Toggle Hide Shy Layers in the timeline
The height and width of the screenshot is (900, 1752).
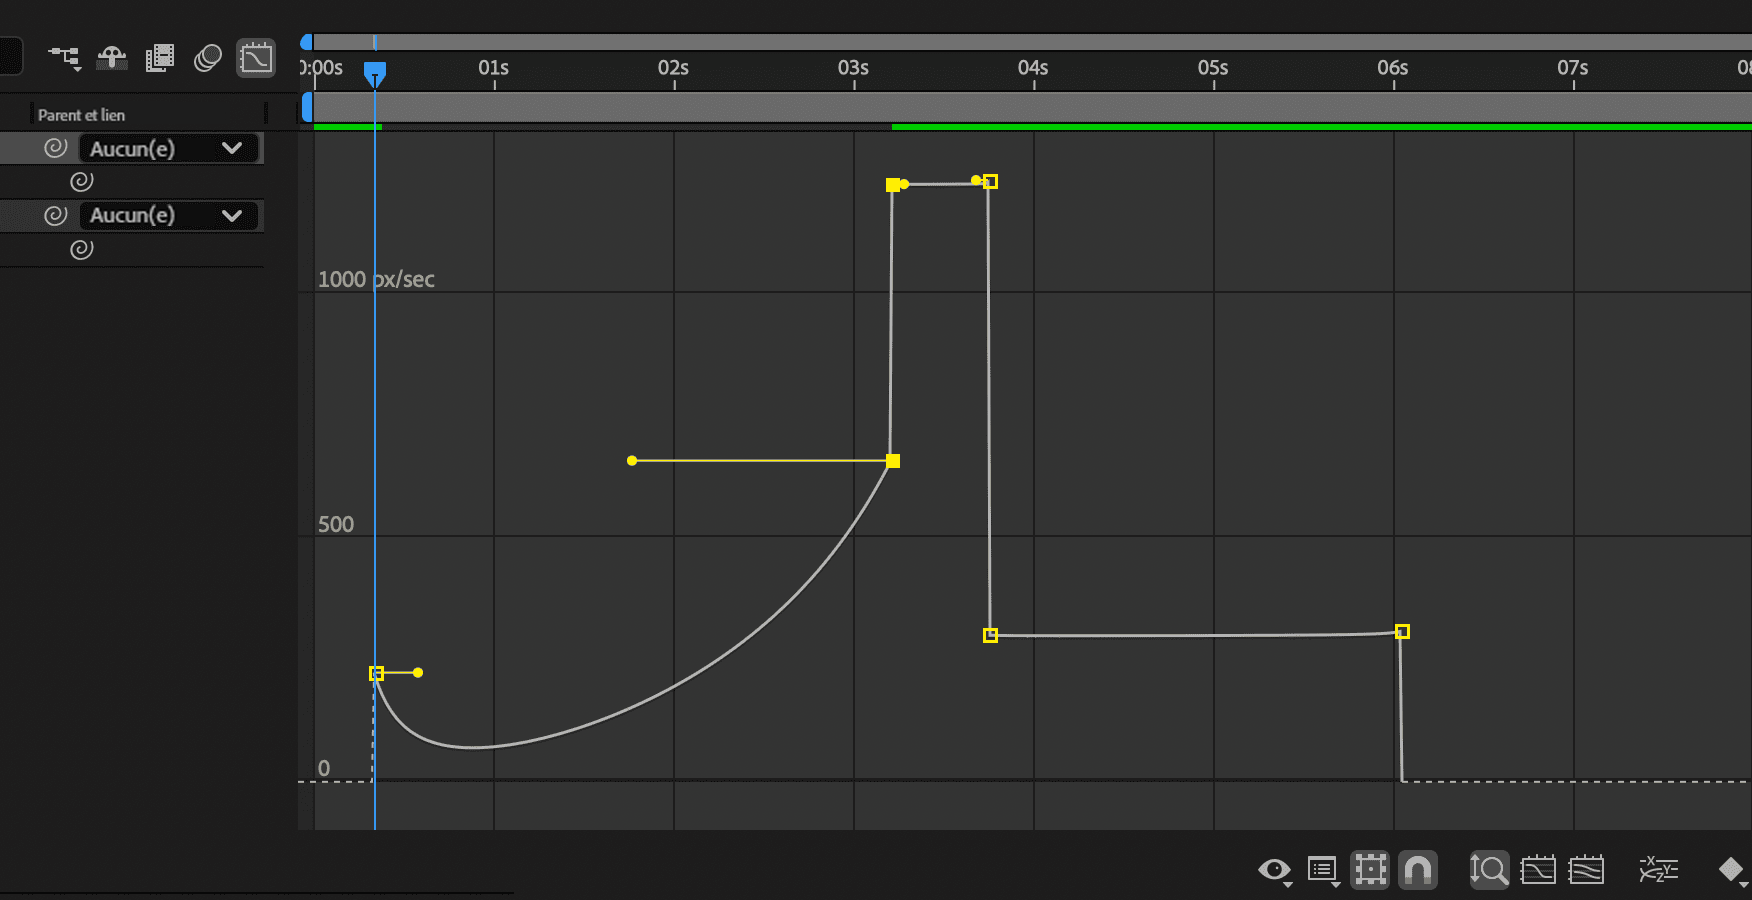click(x=112, y=58)
